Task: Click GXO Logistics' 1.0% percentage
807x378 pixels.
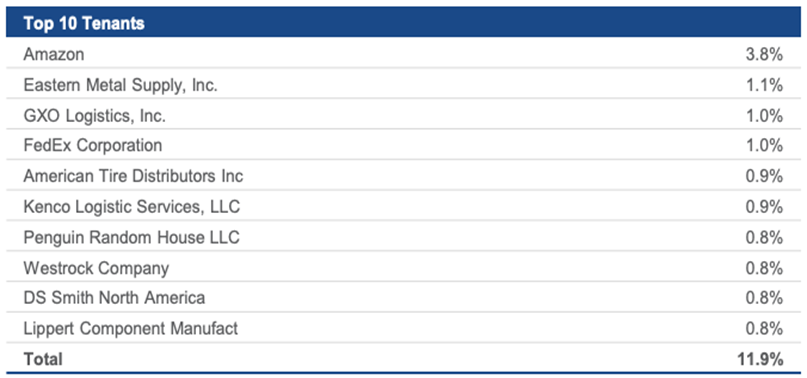Action: coord(764,115)
